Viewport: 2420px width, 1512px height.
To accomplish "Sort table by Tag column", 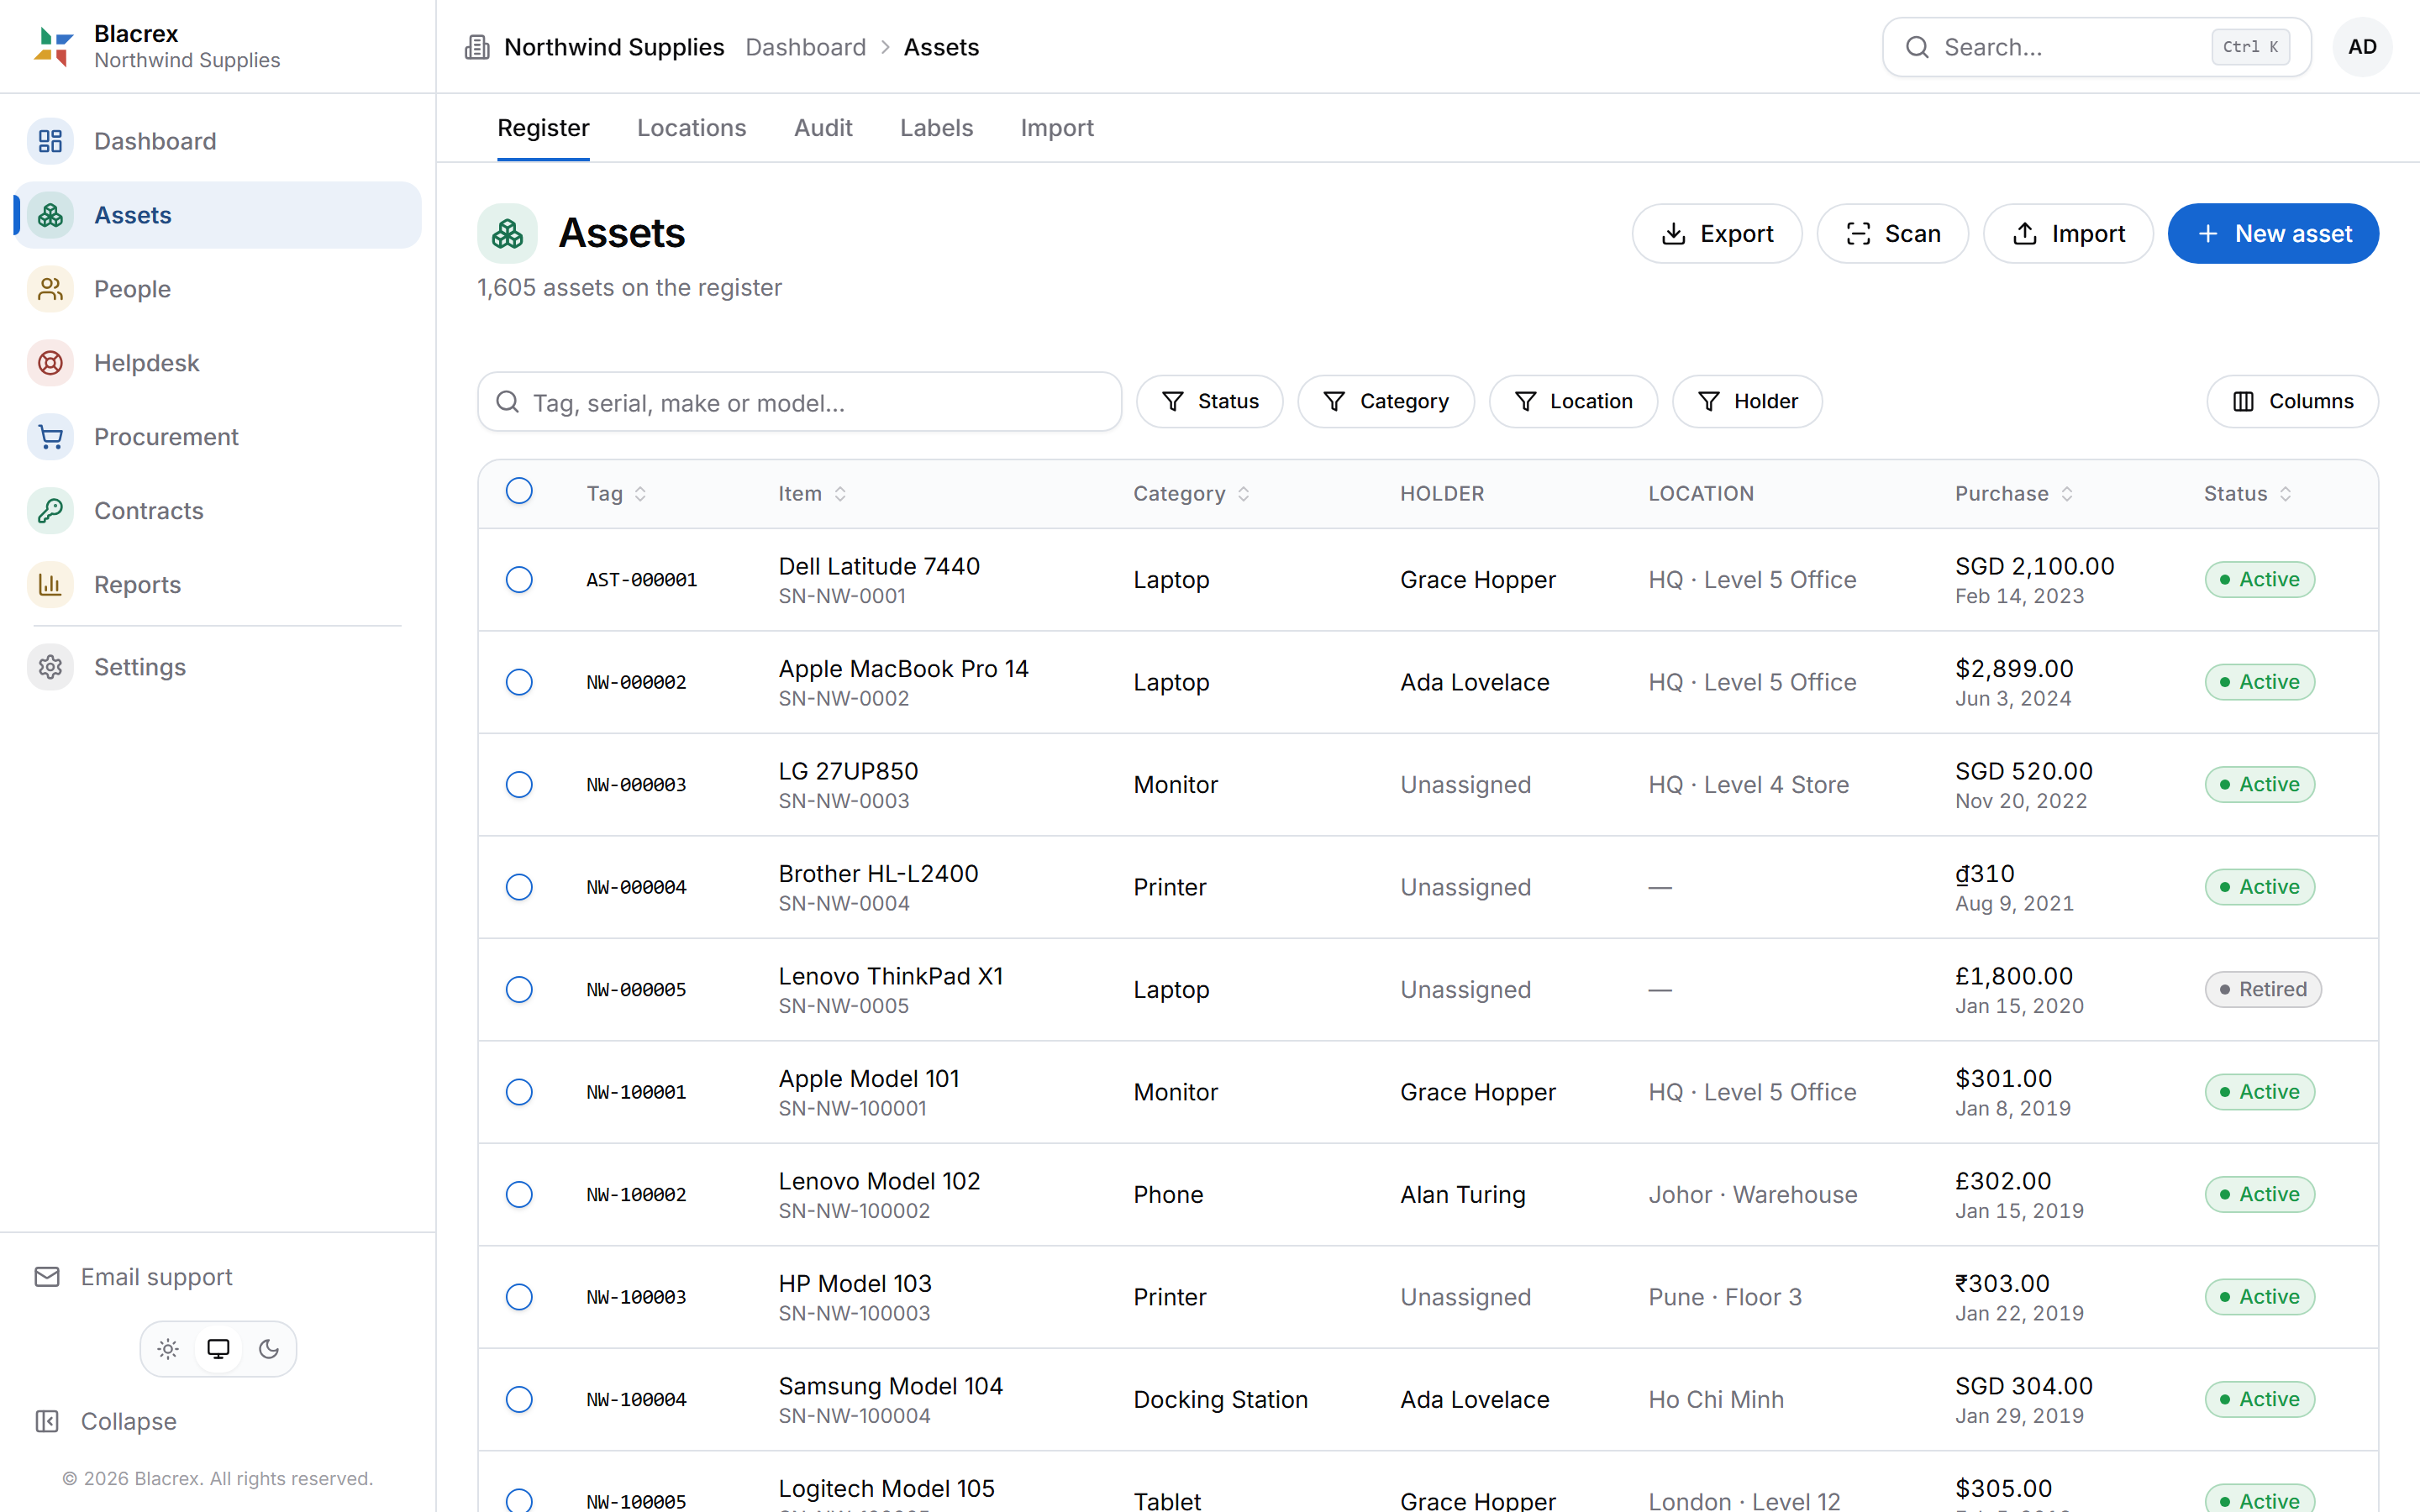I will pos(616,494).
